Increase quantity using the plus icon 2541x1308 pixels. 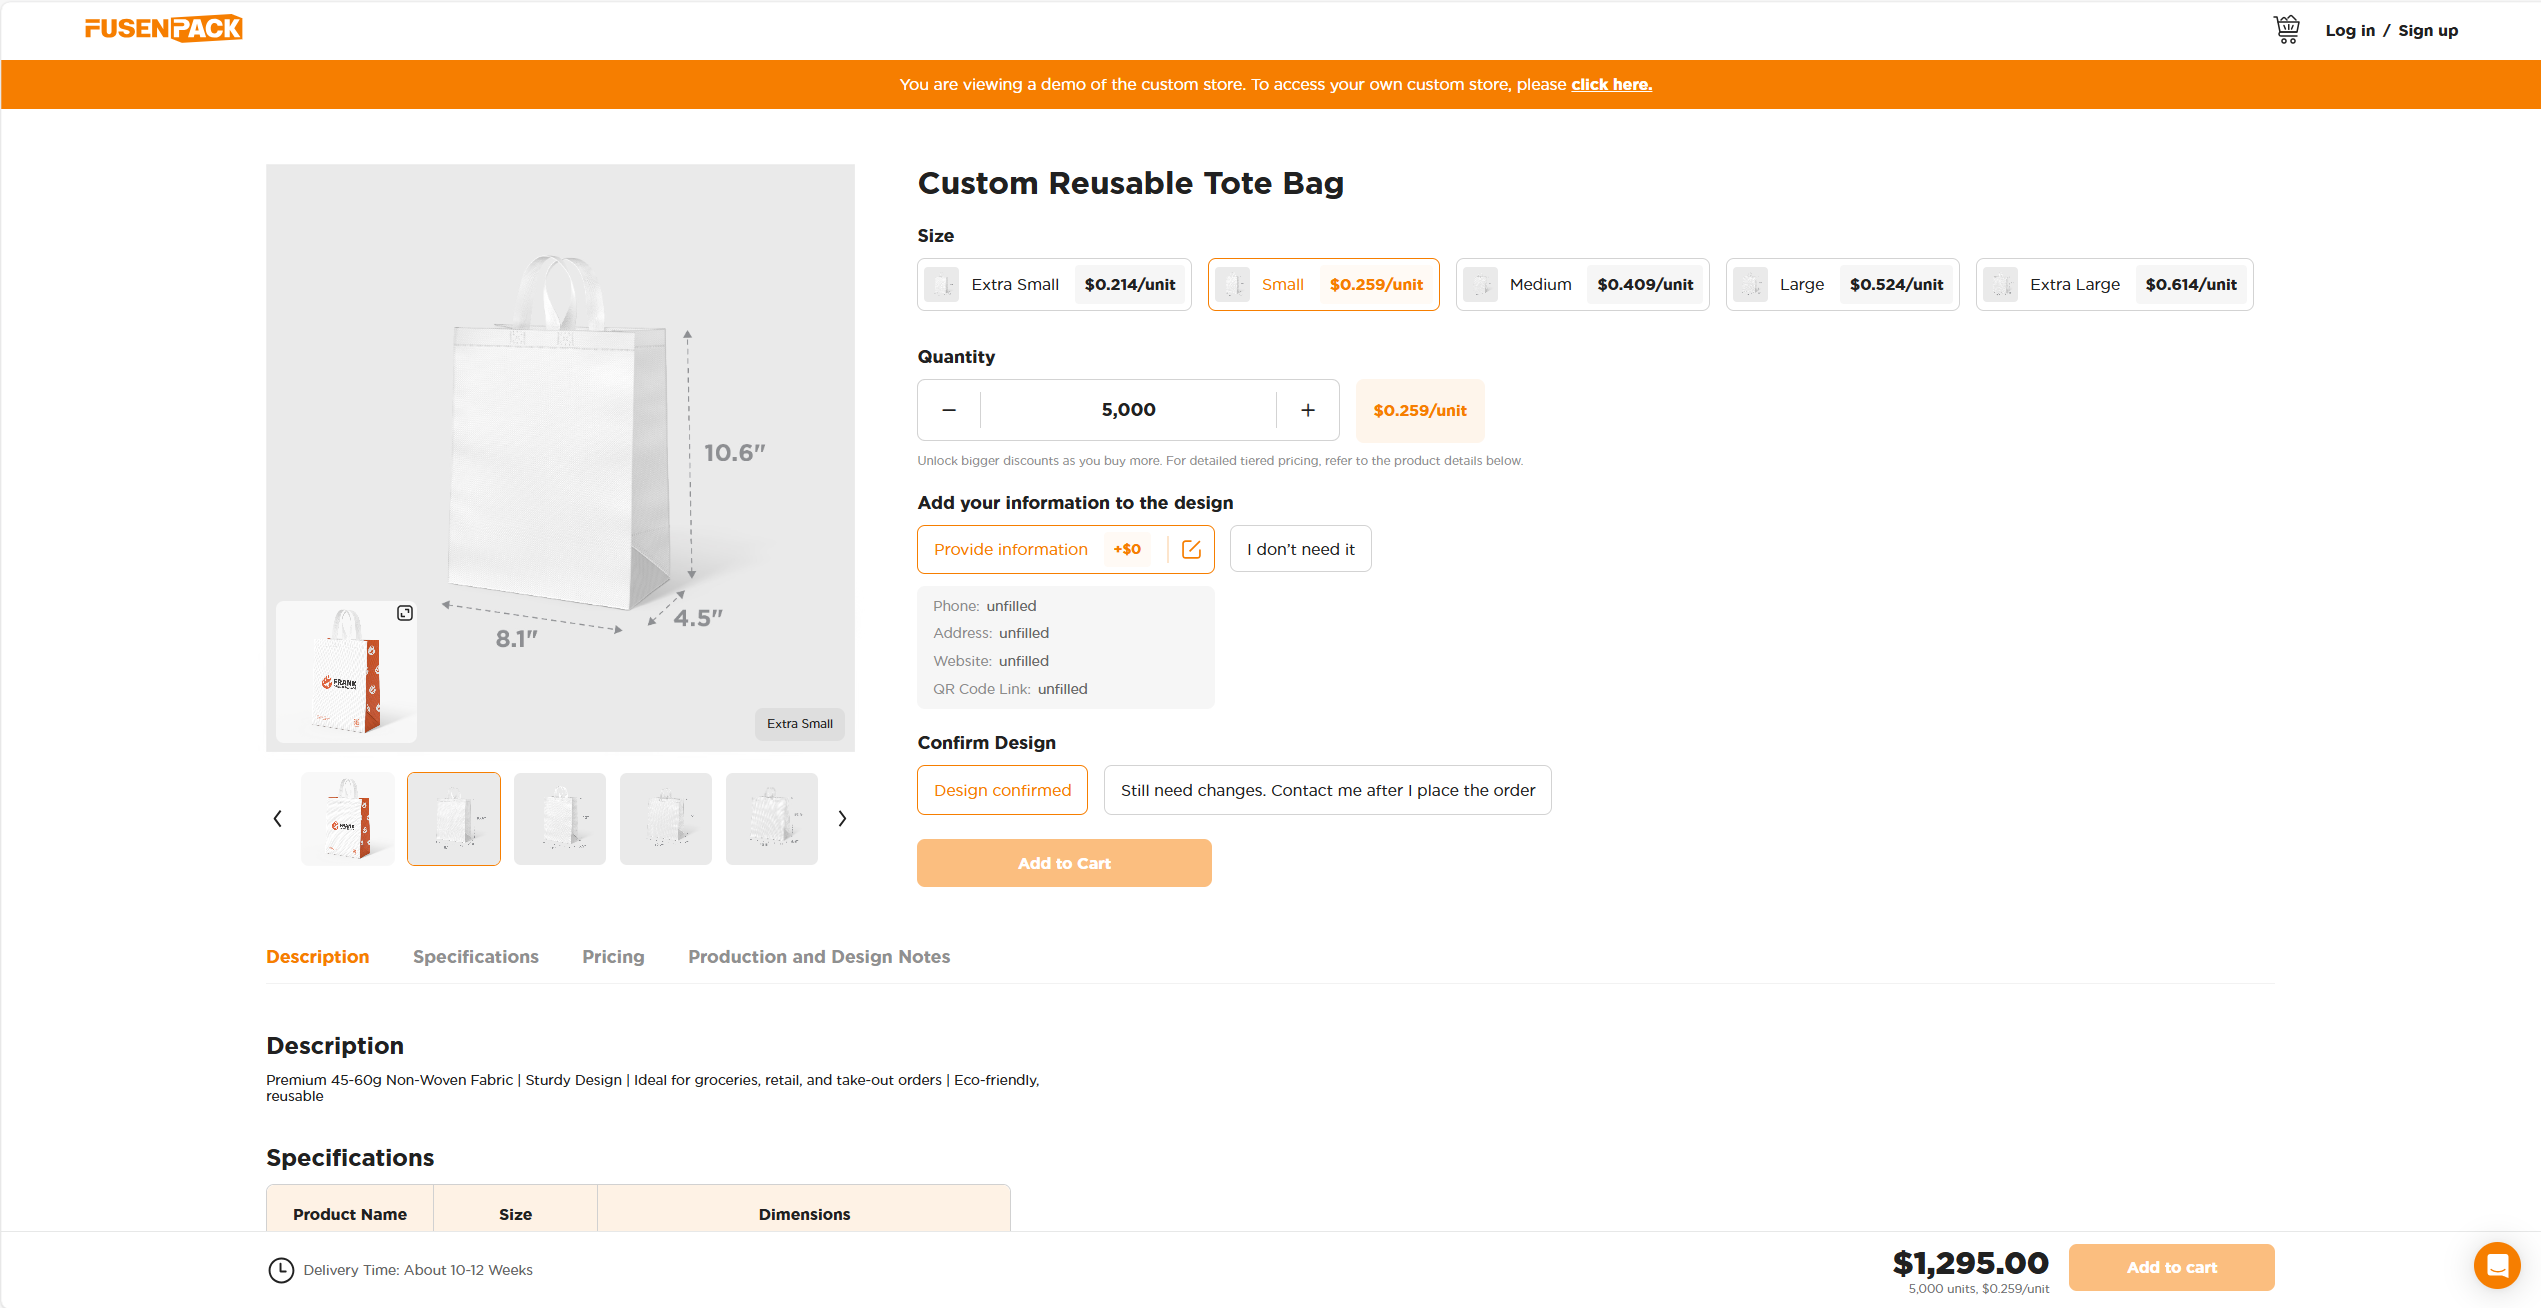[x=1308, y=410]
